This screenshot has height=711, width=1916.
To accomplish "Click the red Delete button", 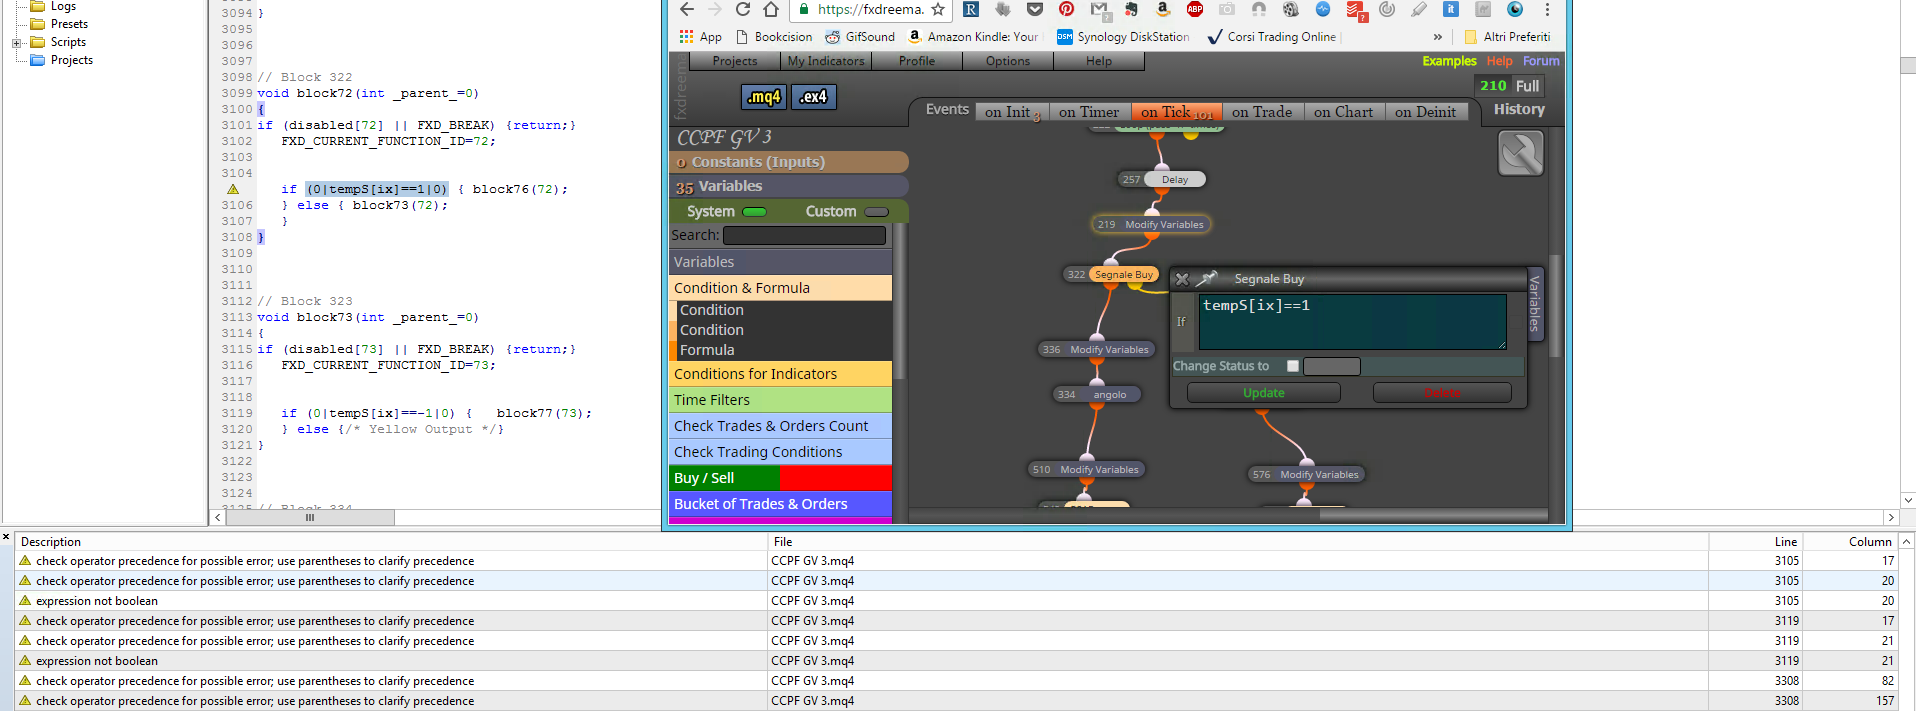I will [x=1441, y=393].
